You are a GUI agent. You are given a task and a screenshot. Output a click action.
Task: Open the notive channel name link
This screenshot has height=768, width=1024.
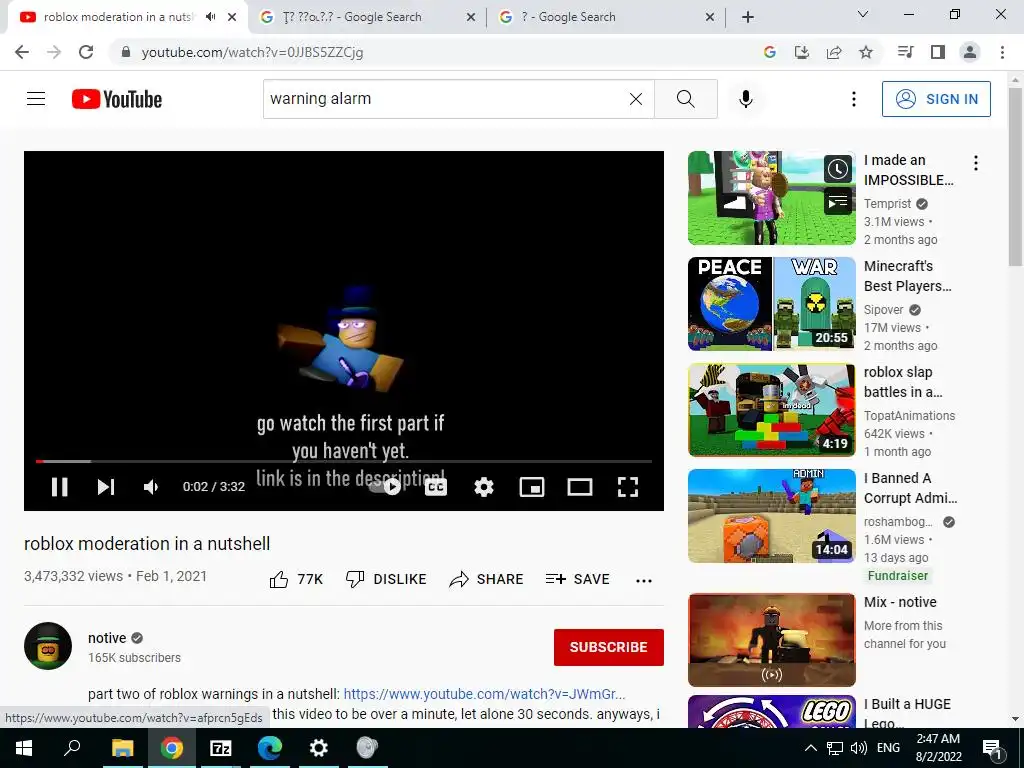tap(107, 638)
